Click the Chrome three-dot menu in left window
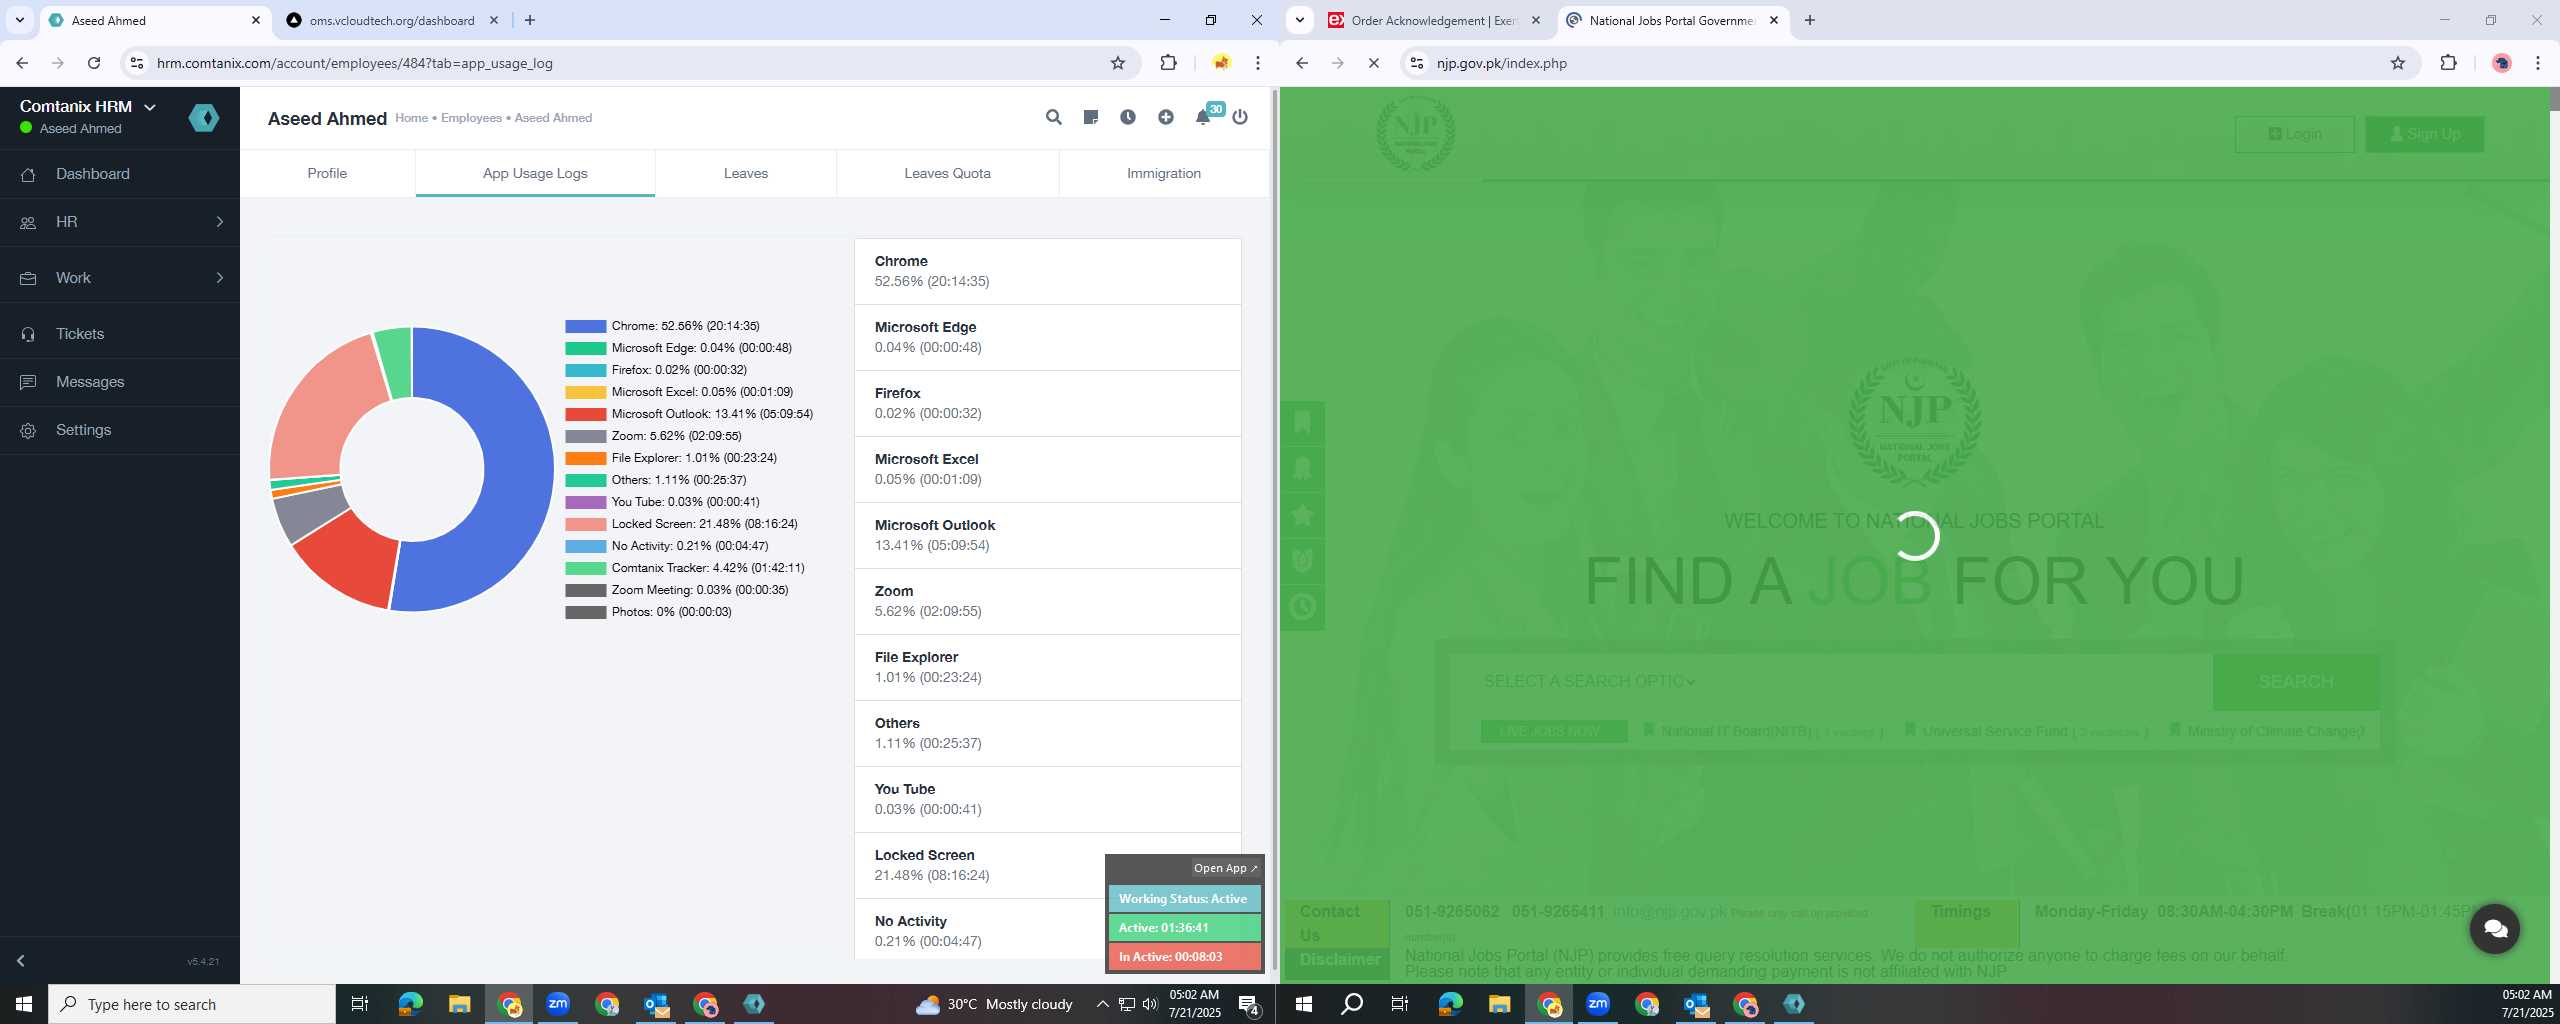The height and width of the screenshot is (1024, 2560). point(1258,63)
